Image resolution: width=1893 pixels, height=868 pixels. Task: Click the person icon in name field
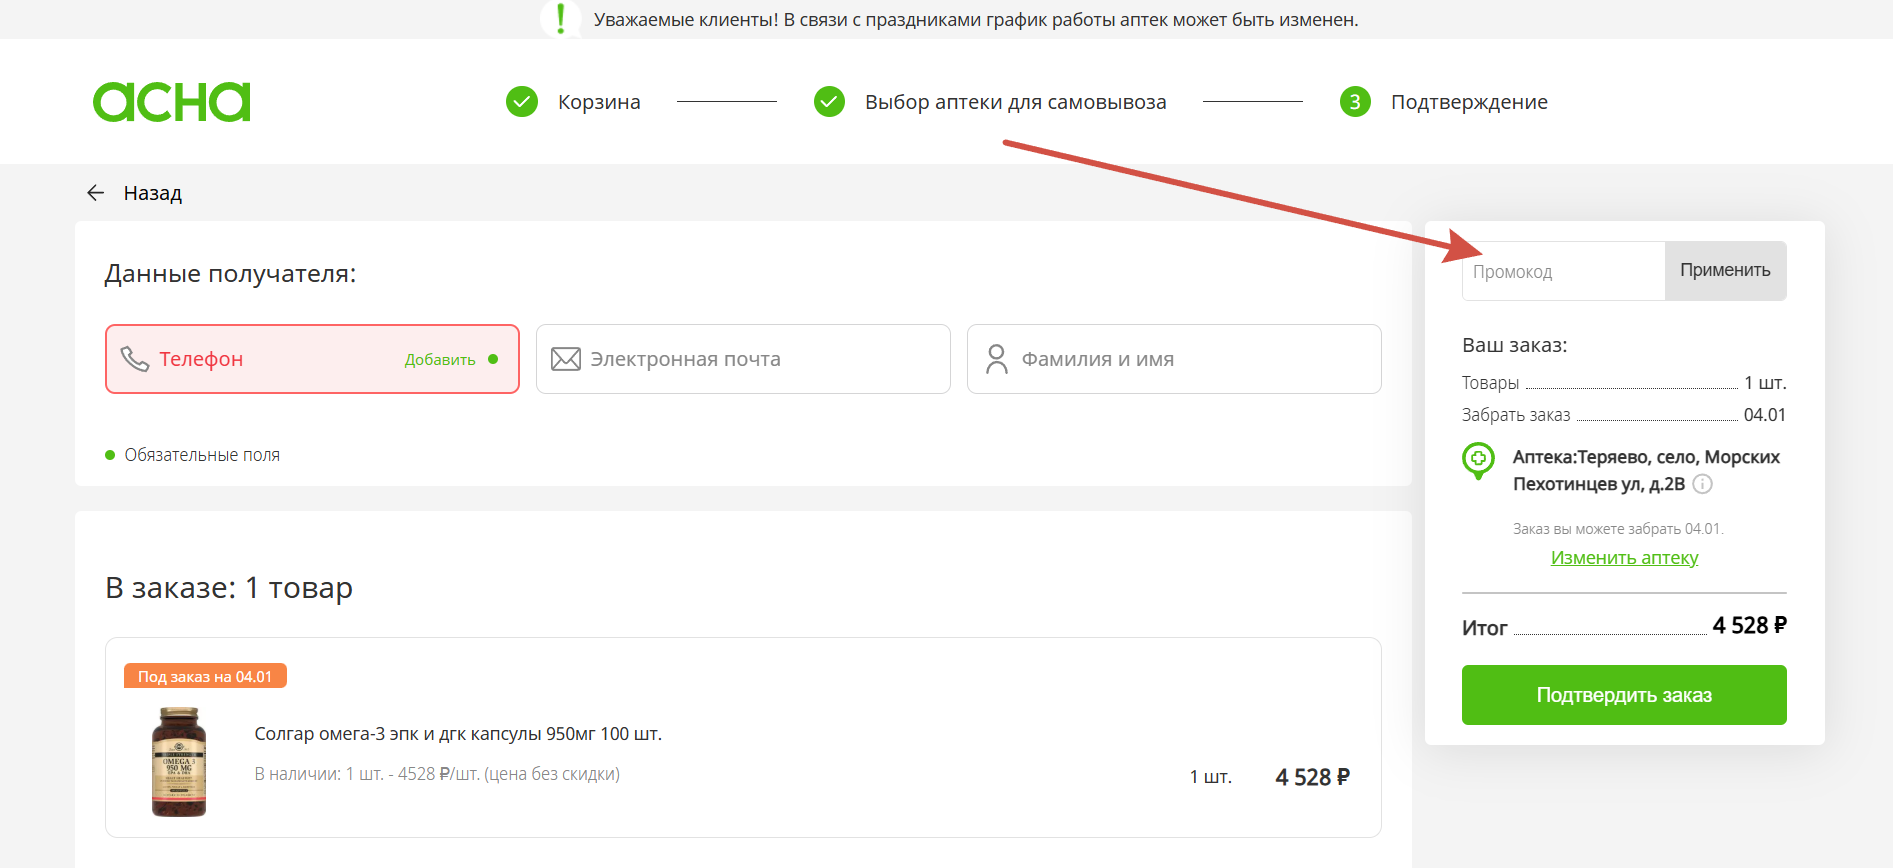pyautogui.click(x=997, y=359)
